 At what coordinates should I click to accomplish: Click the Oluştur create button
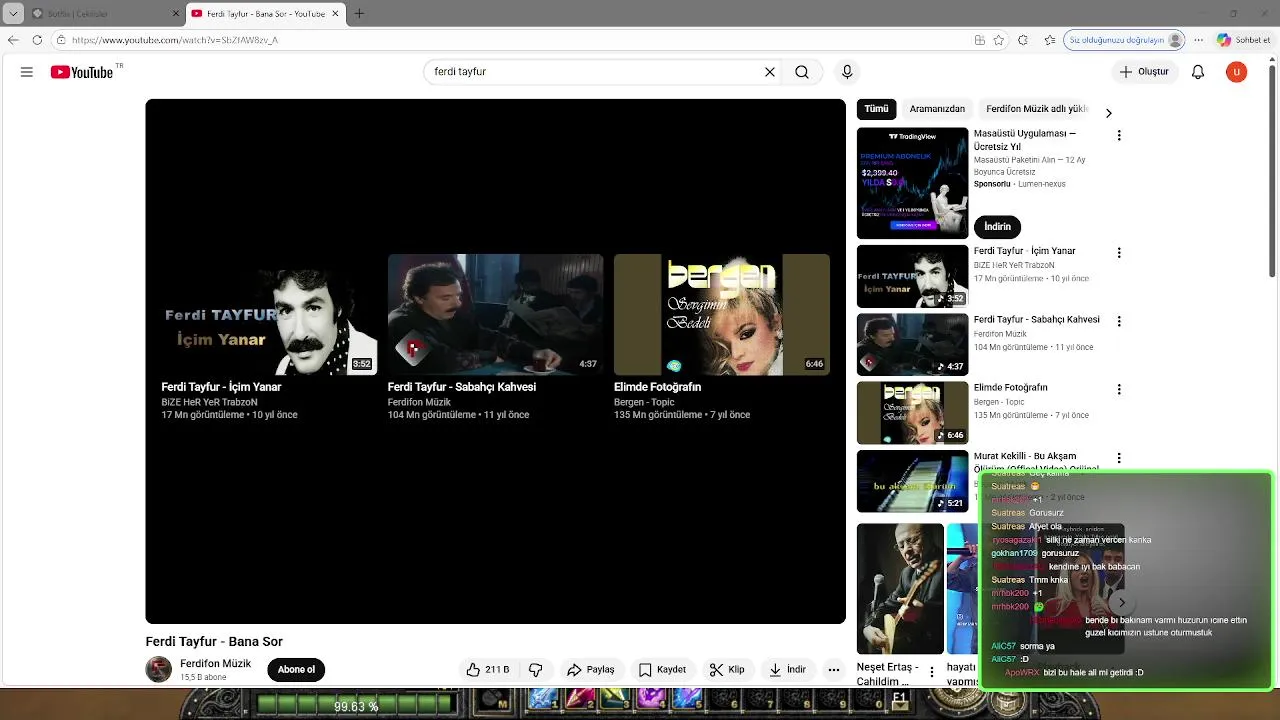[x=1144, y=72]
